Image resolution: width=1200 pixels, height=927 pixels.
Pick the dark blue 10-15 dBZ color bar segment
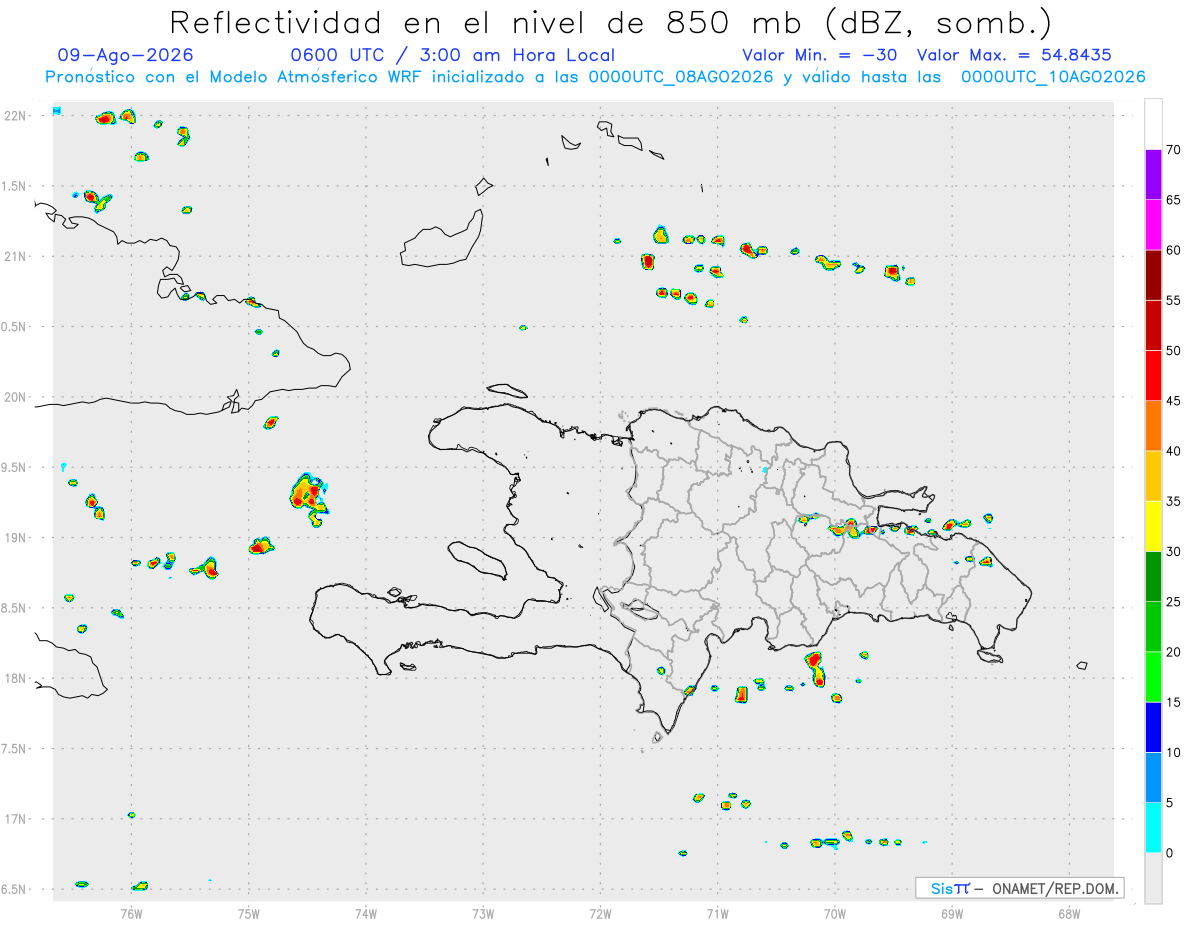(x=1153, y=727)
